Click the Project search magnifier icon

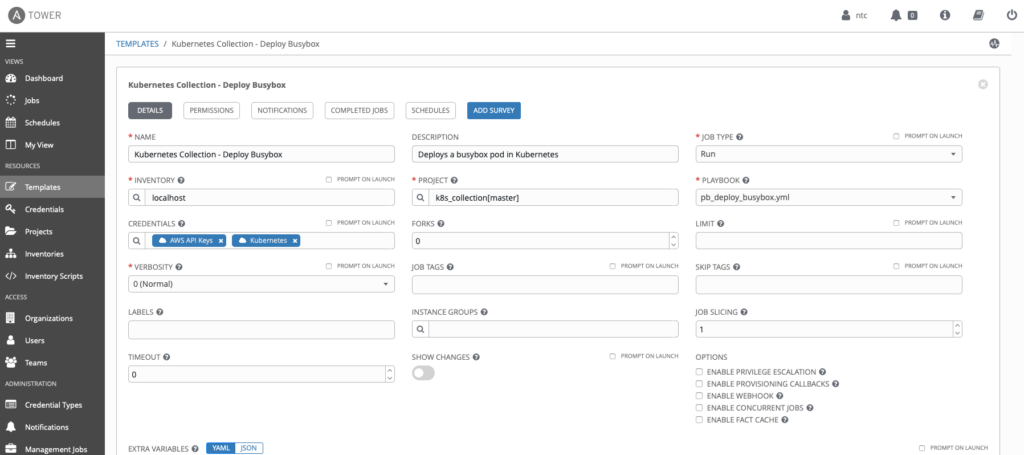(x=420, y=197)
